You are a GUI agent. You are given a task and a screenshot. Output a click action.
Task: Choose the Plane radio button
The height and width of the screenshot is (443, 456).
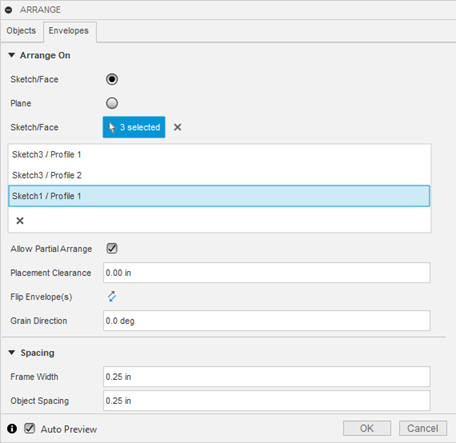tap(112, 103)
